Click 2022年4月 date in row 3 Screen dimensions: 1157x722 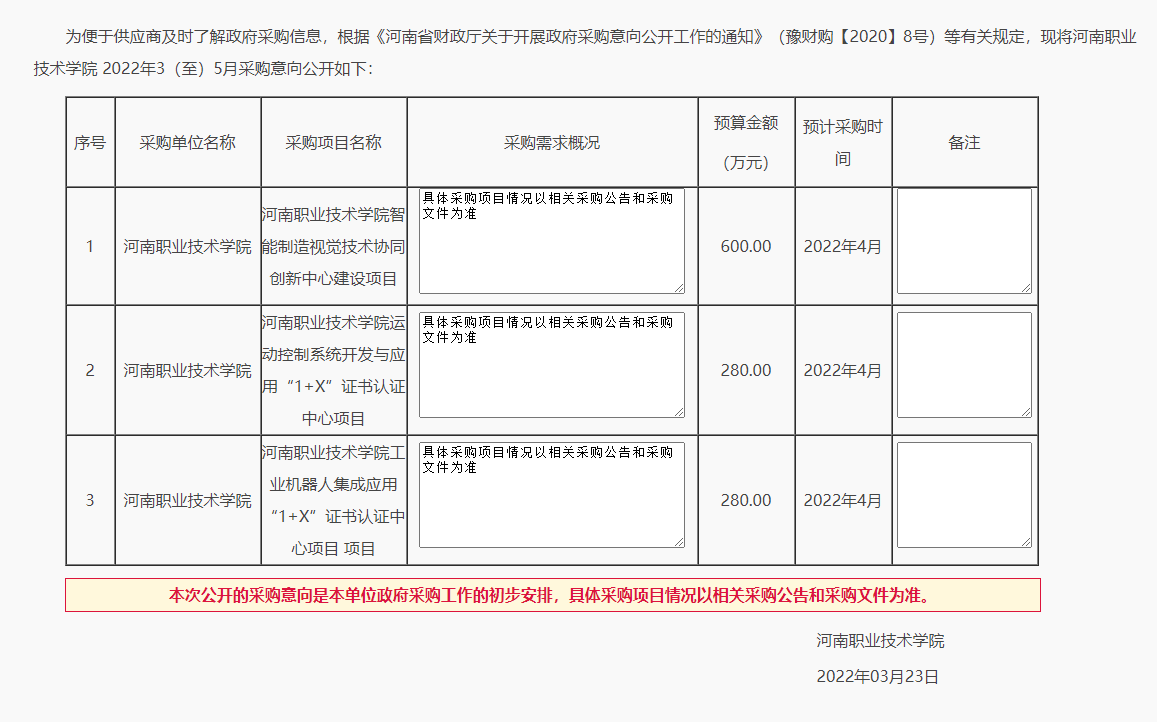click(x=843, y=501)
